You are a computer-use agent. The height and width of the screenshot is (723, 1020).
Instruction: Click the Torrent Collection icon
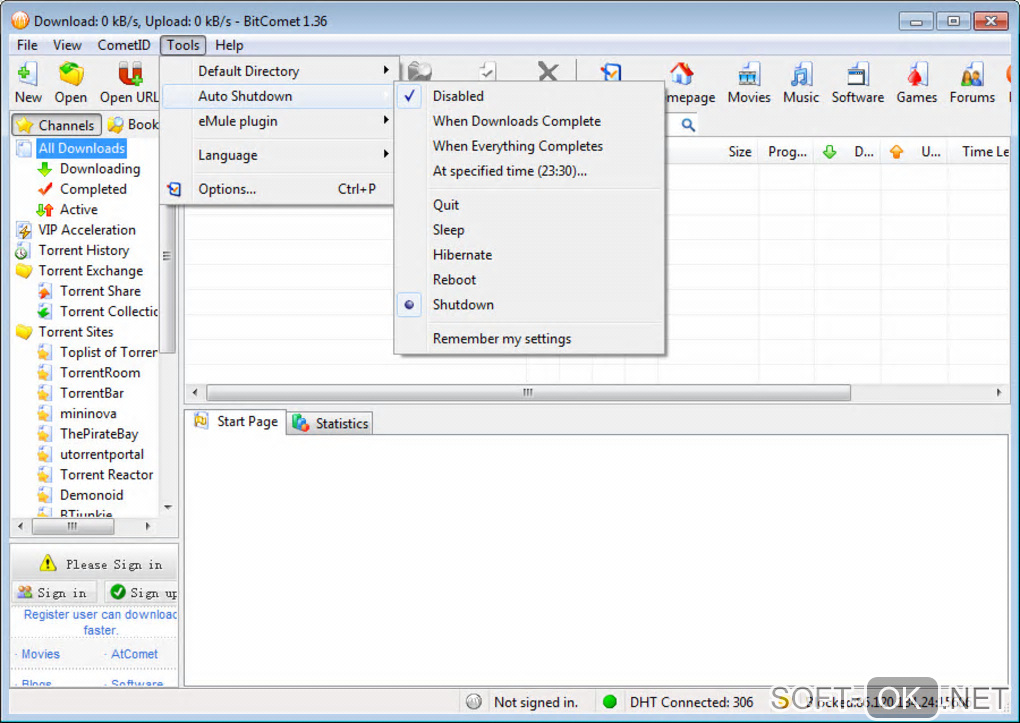click(x=44, y=312)
